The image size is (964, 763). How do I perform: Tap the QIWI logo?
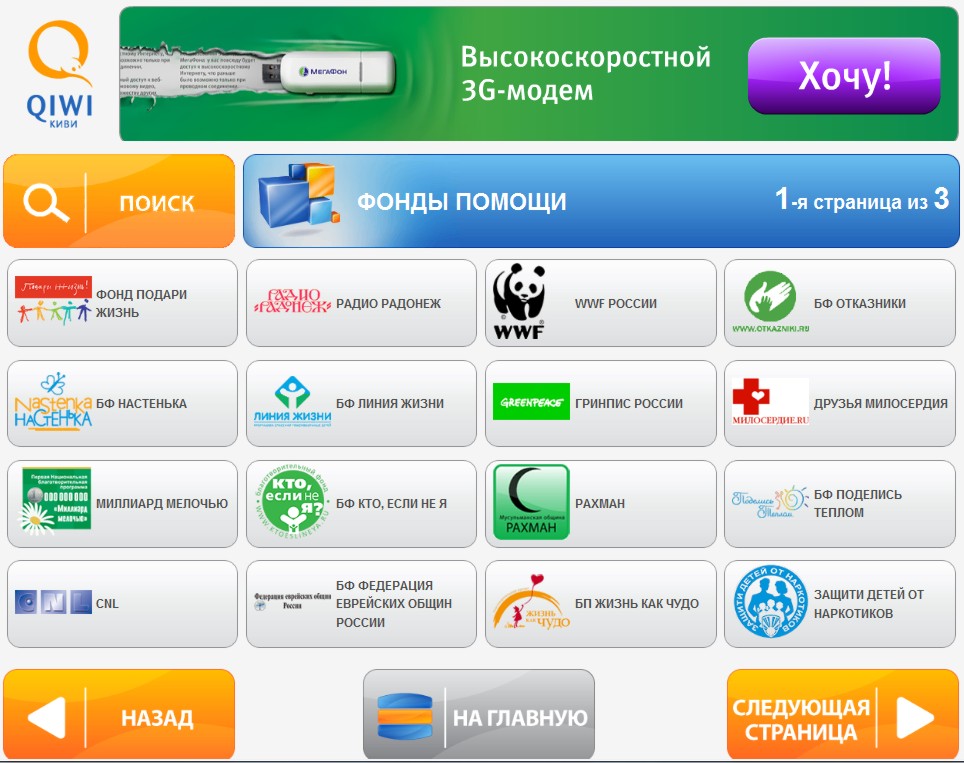point(60,74)
